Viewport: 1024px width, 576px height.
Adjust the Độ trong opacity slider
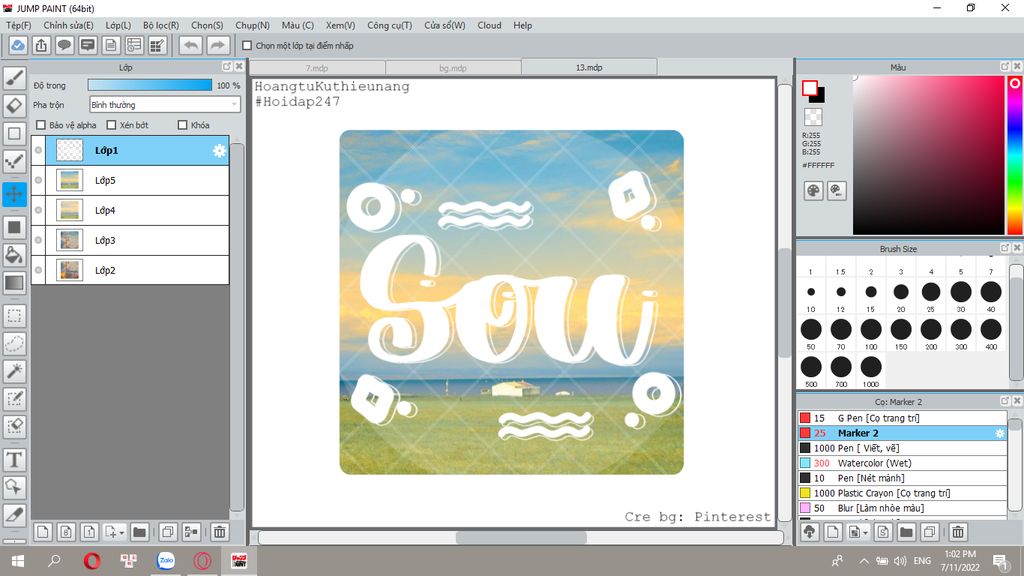150,86
